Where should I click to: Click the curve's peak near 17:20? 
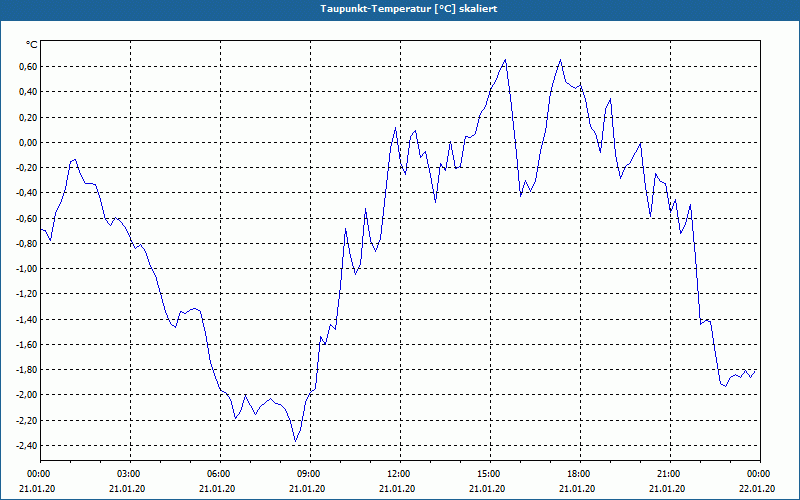coord(560,60)
